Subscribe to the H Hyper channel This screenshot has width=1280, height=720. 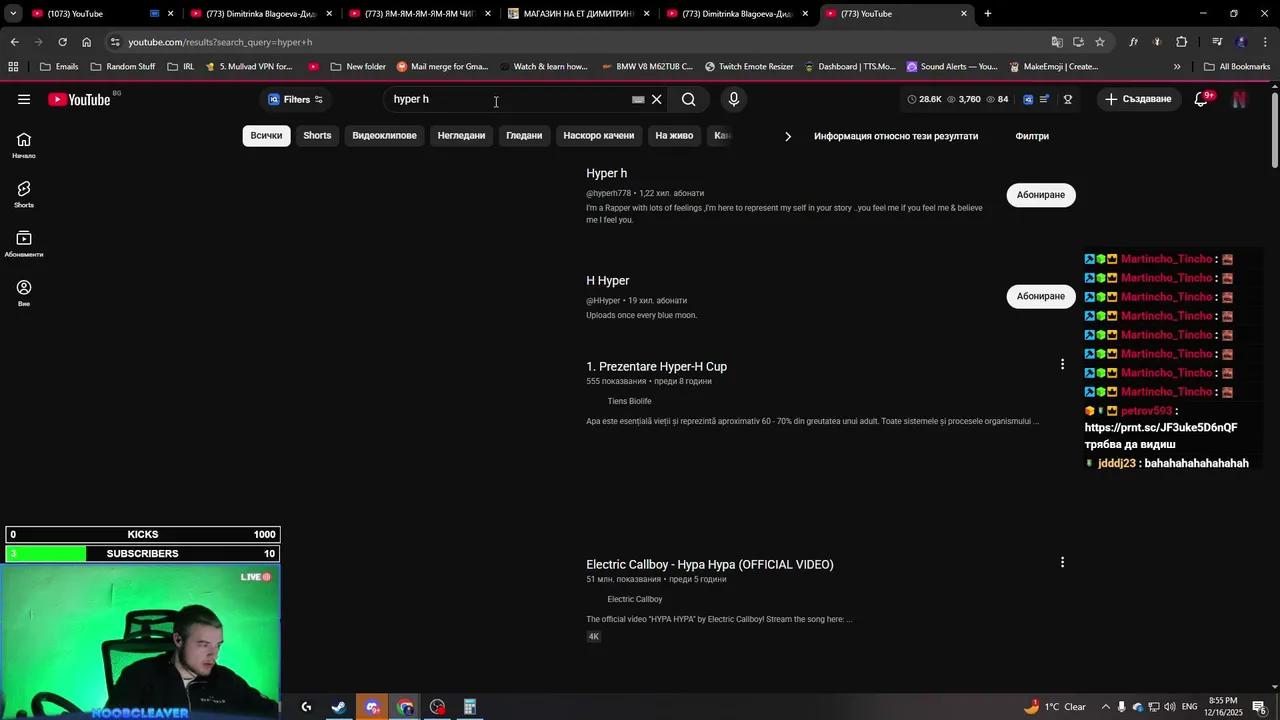[x=1041, y=296]
